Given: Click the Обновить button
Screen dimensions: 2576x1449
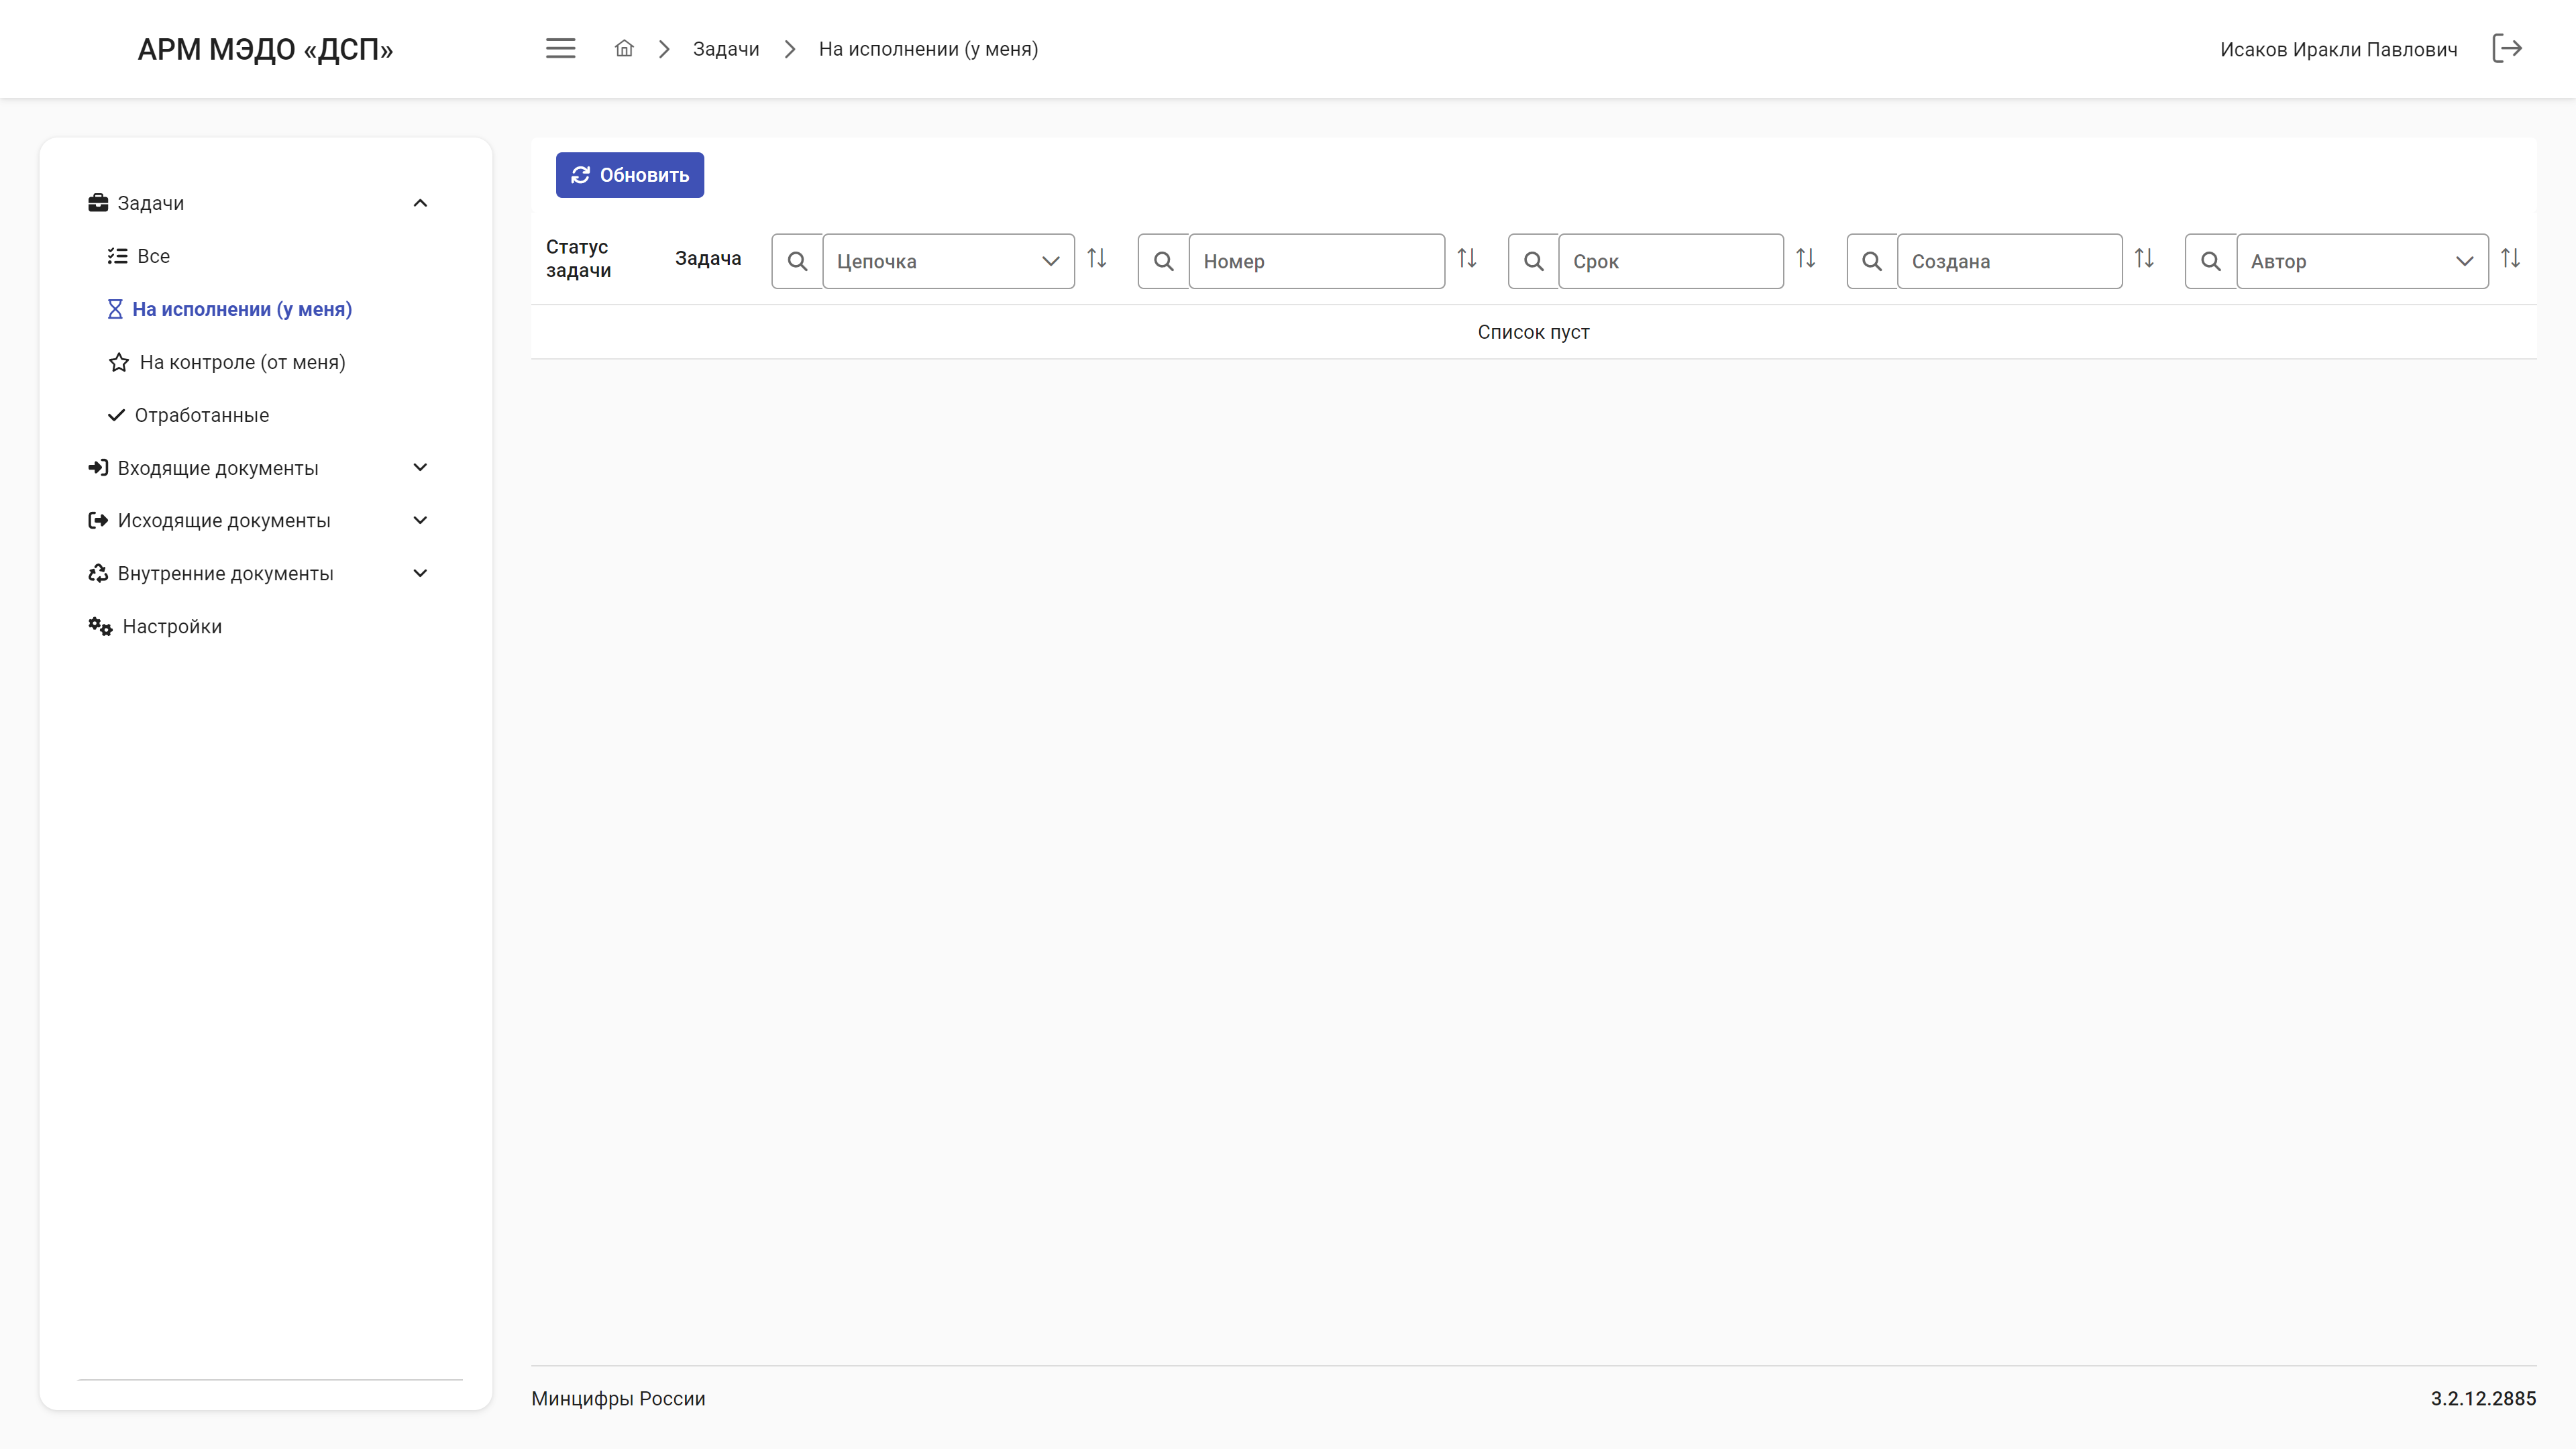Looking at the screenshot, I should pyautogui.click(x=630, y=175).
